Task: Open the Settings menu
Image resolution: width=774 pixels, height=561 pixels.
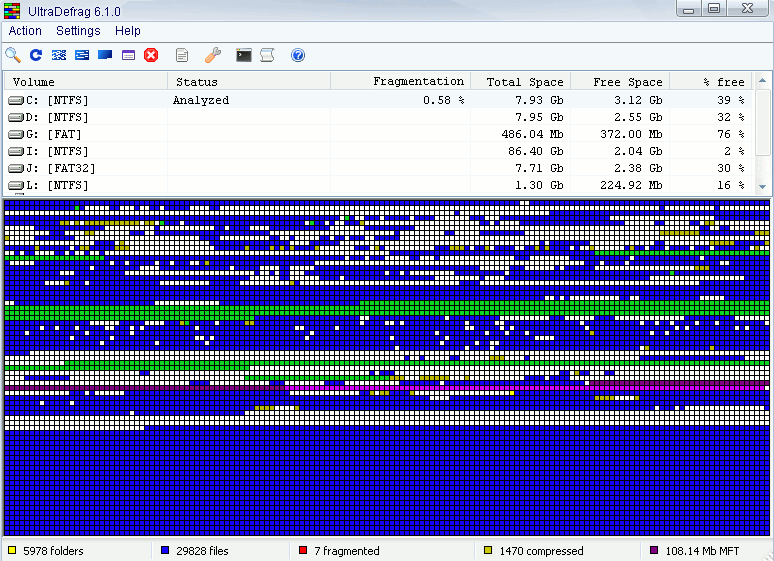Action: coord(78,31)
